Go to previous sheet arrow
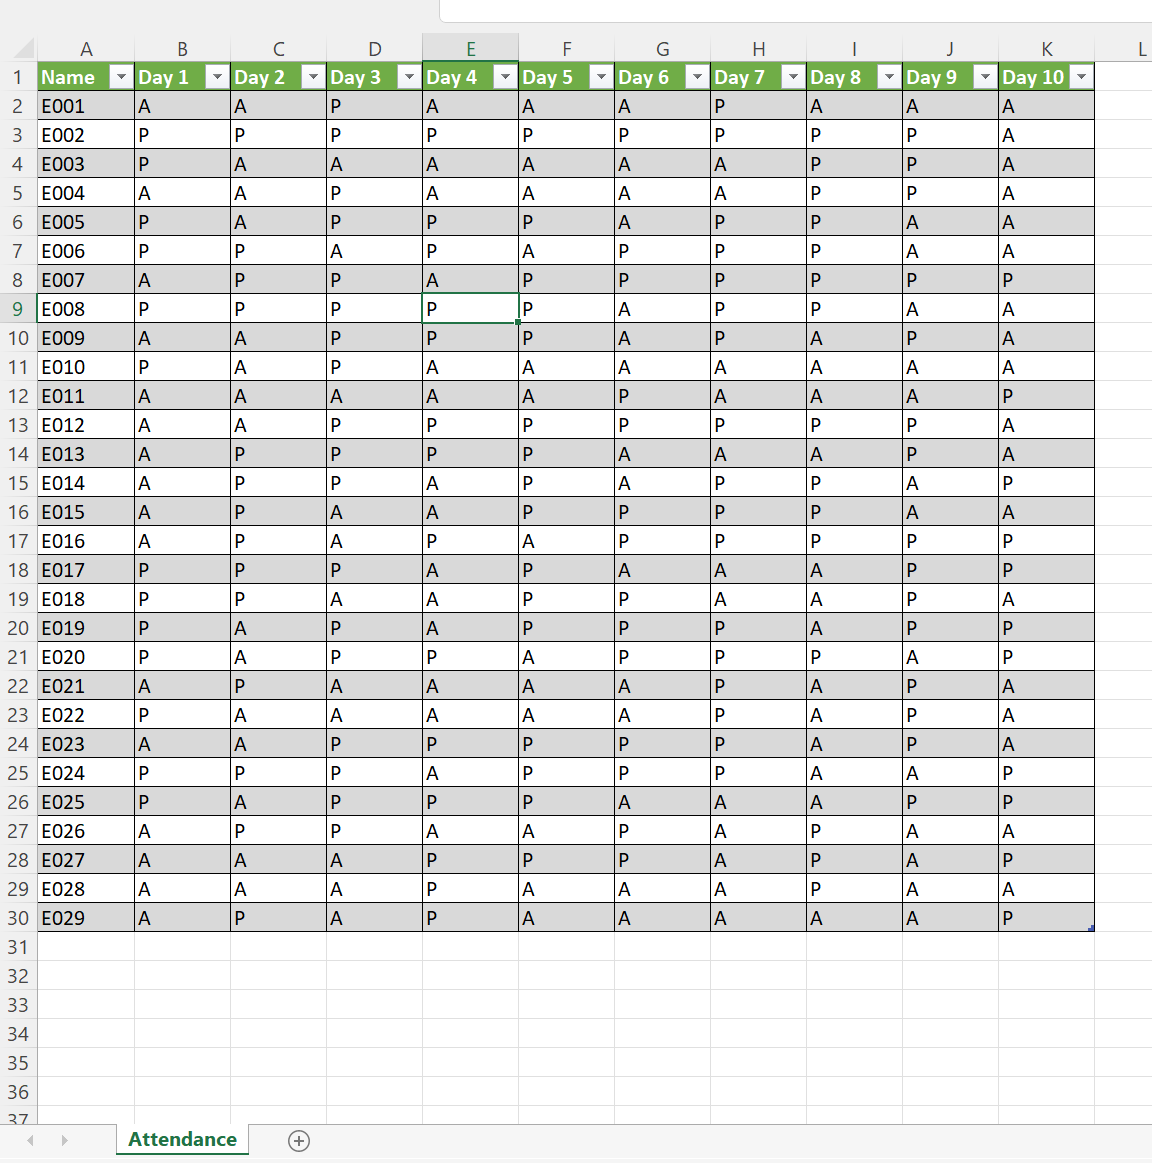The width and height of the screenshot is (1152, 1163). [x=30, y=1140]
